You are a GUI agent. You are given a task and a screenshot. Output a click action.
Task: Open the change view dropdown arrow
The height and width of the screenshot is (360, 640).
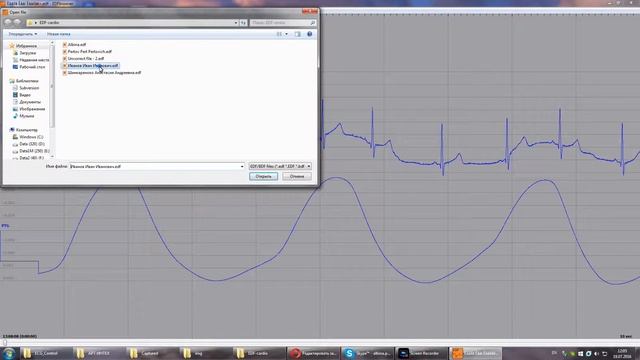coord(286,34)
